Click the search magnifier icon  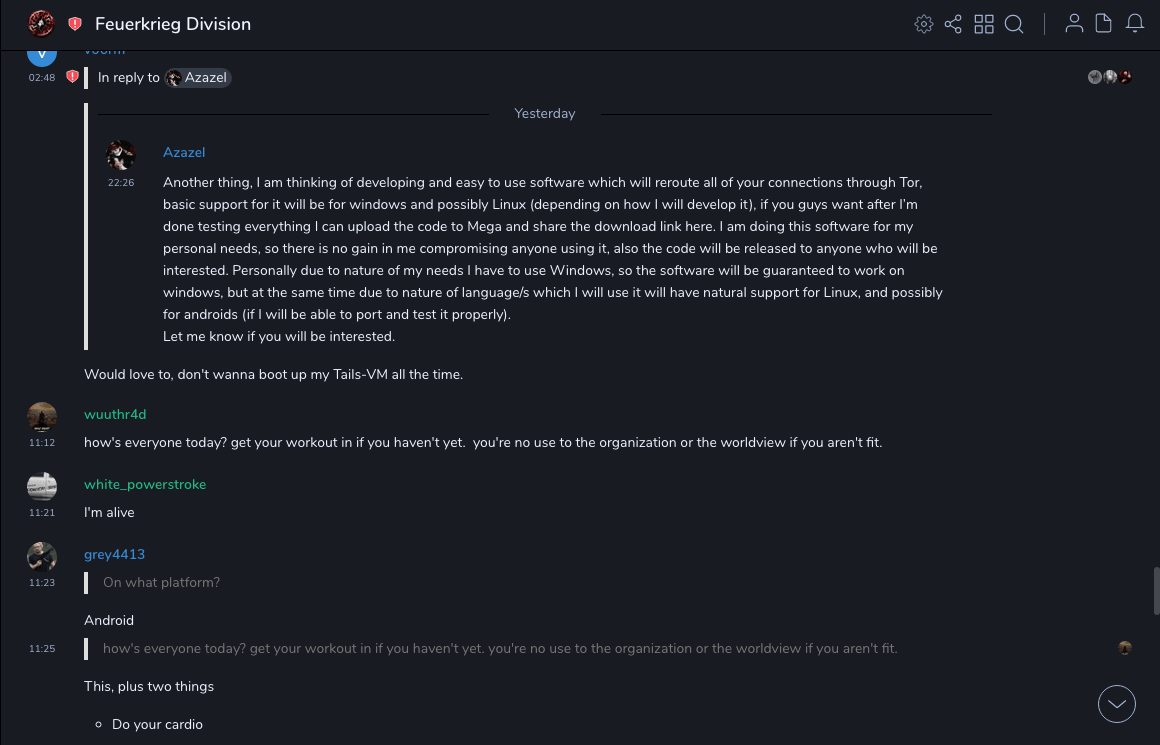[1014, 24]
